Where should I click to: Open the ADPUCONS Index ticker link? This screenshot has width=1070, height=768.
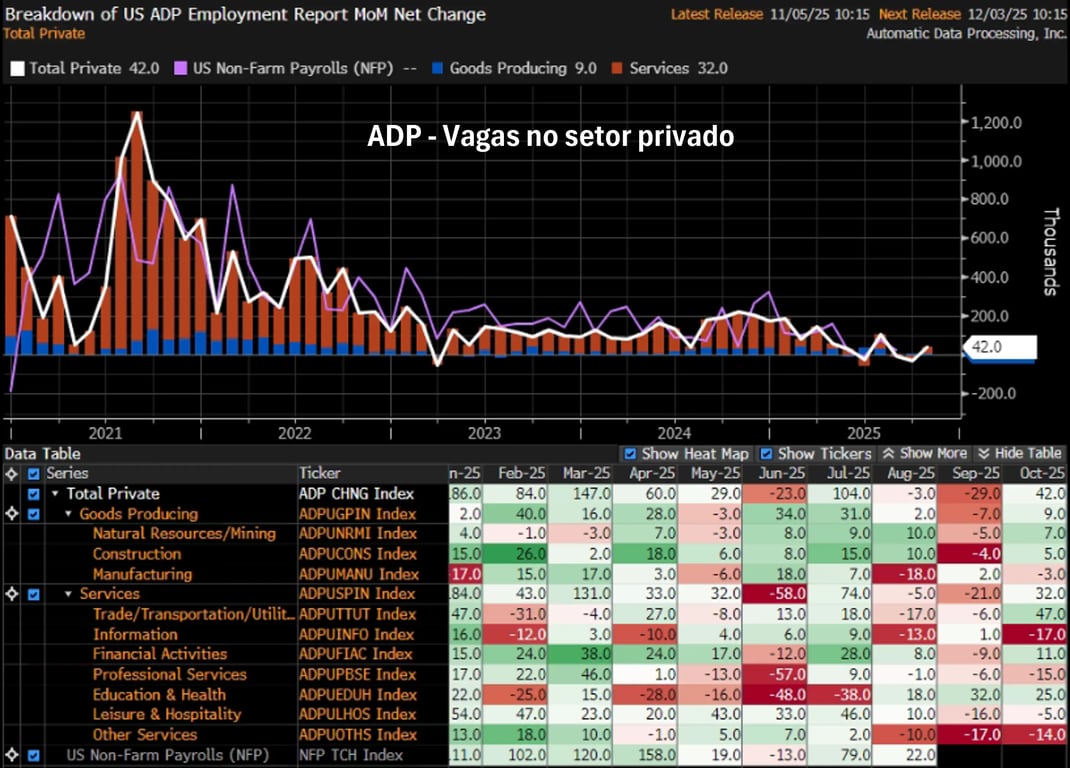pos(357,554)
